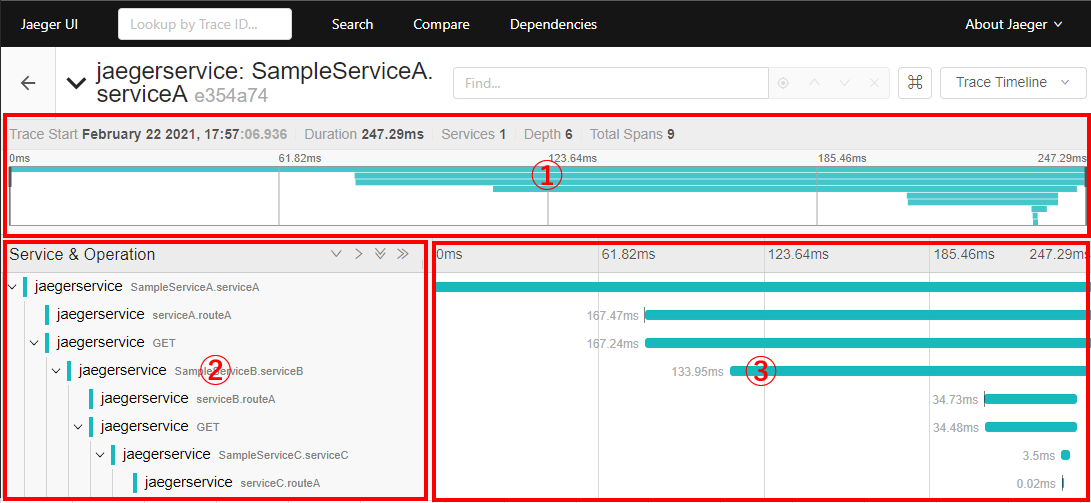
Task: Click the Trace Start date text
Action: click(148, 134)
